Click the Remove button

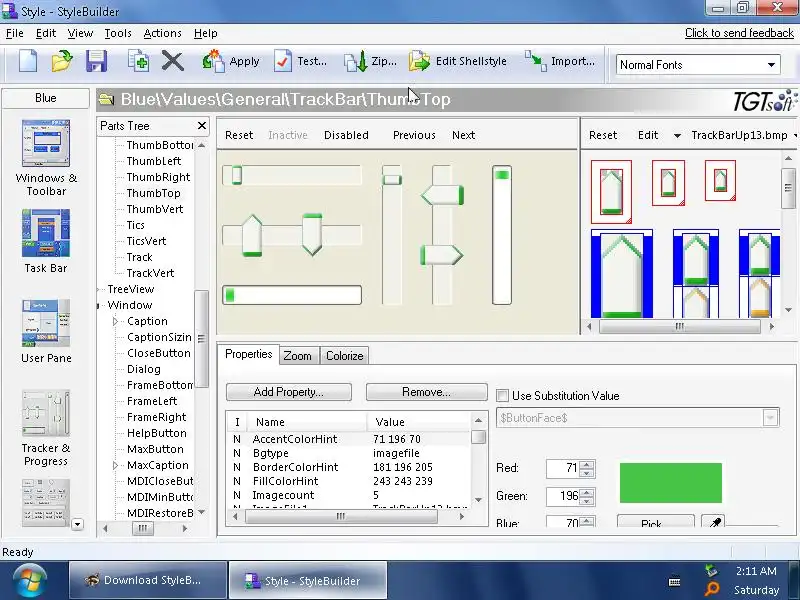(426, 392)
